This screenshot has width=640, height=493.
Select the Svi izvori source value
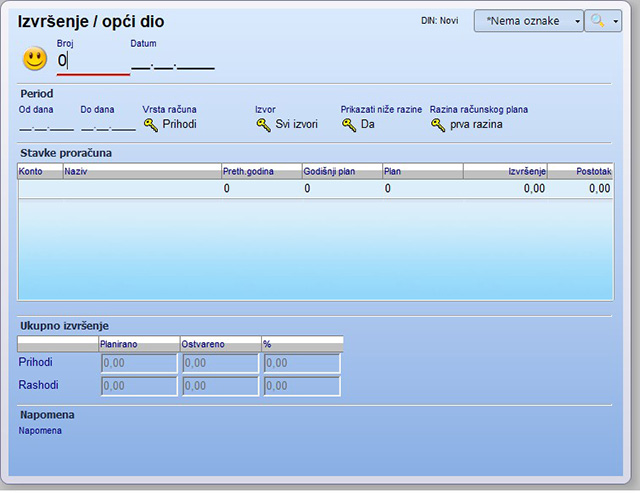[x=296, y=124]
